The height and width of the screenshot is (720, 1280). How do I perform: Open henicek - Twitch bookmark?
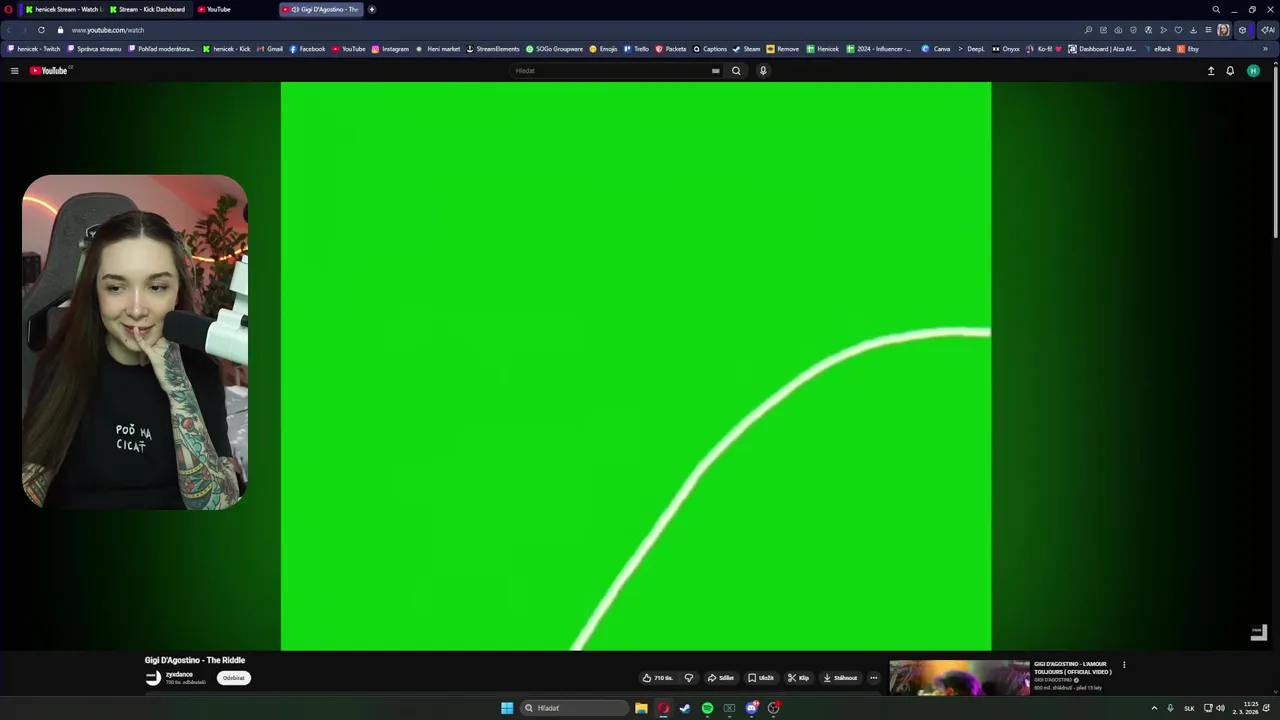[33, 49]
